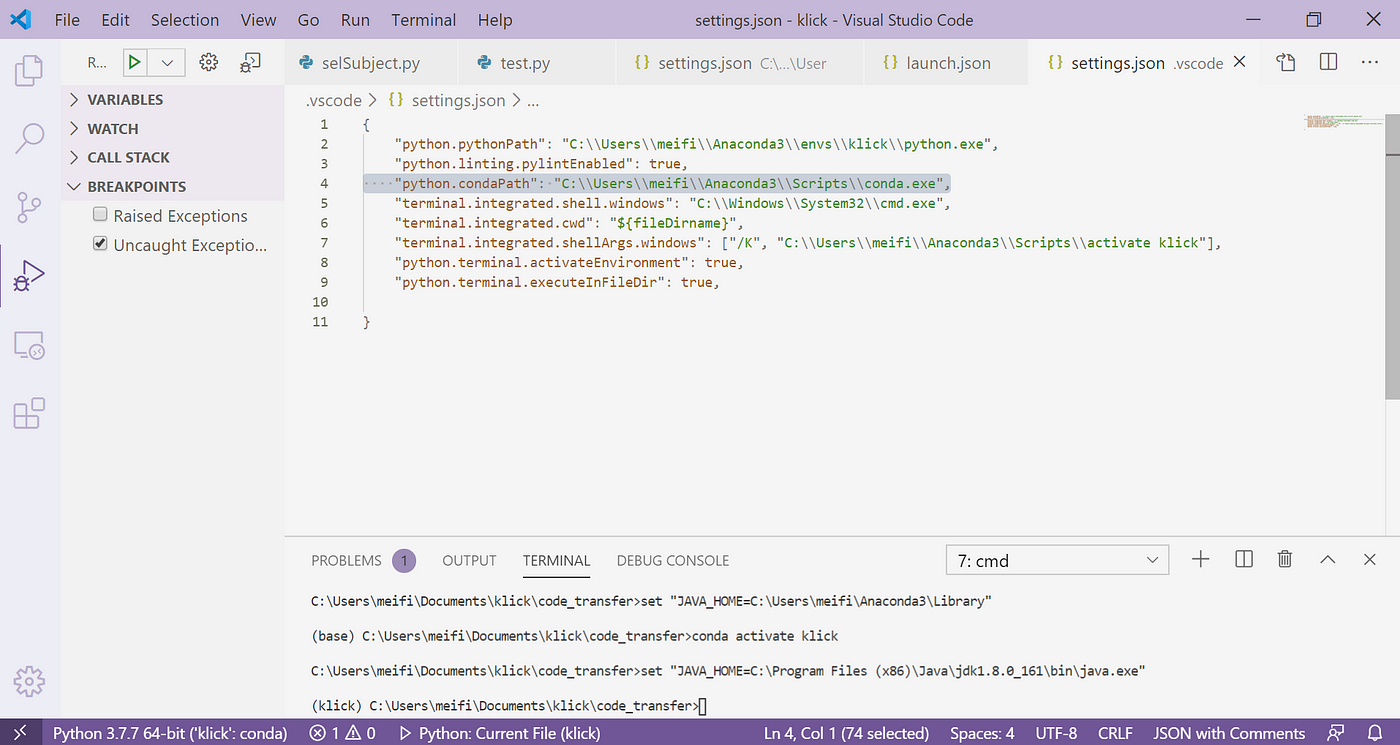
Task: Open the Help menu
Action: (x=495, y=20)
